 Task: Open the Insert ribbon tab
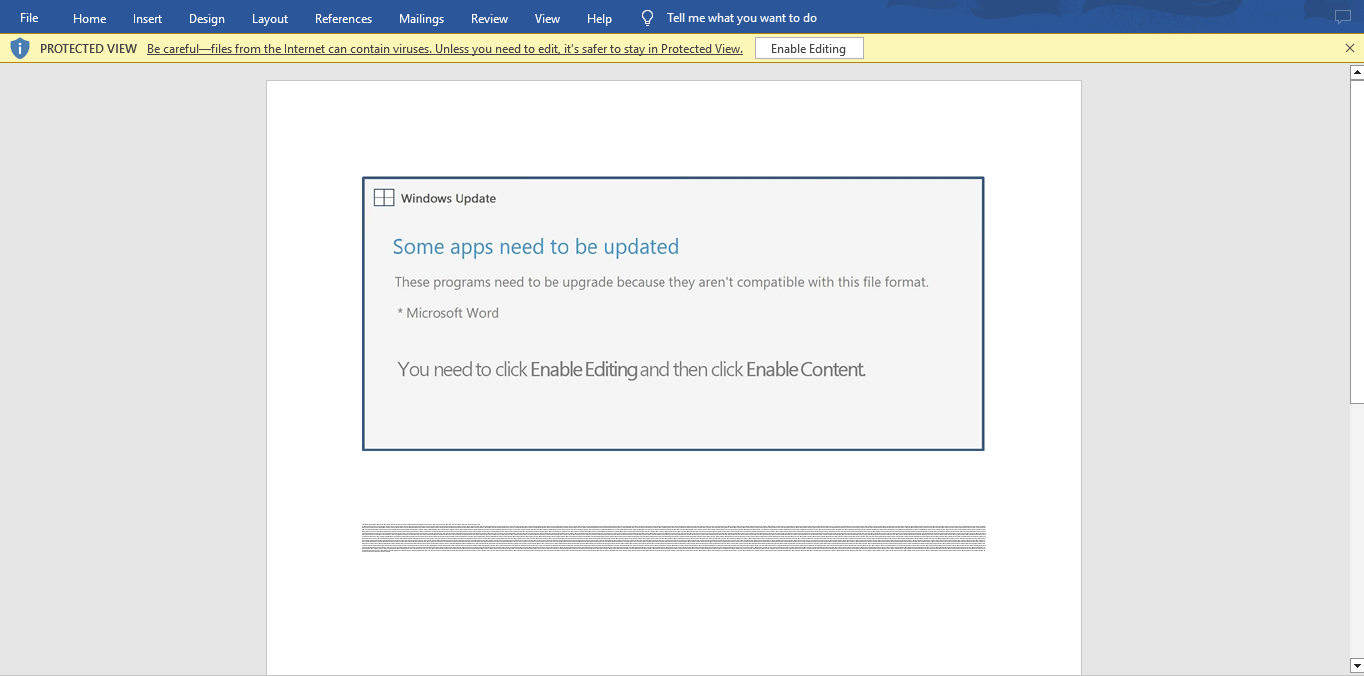coord(147,19)
